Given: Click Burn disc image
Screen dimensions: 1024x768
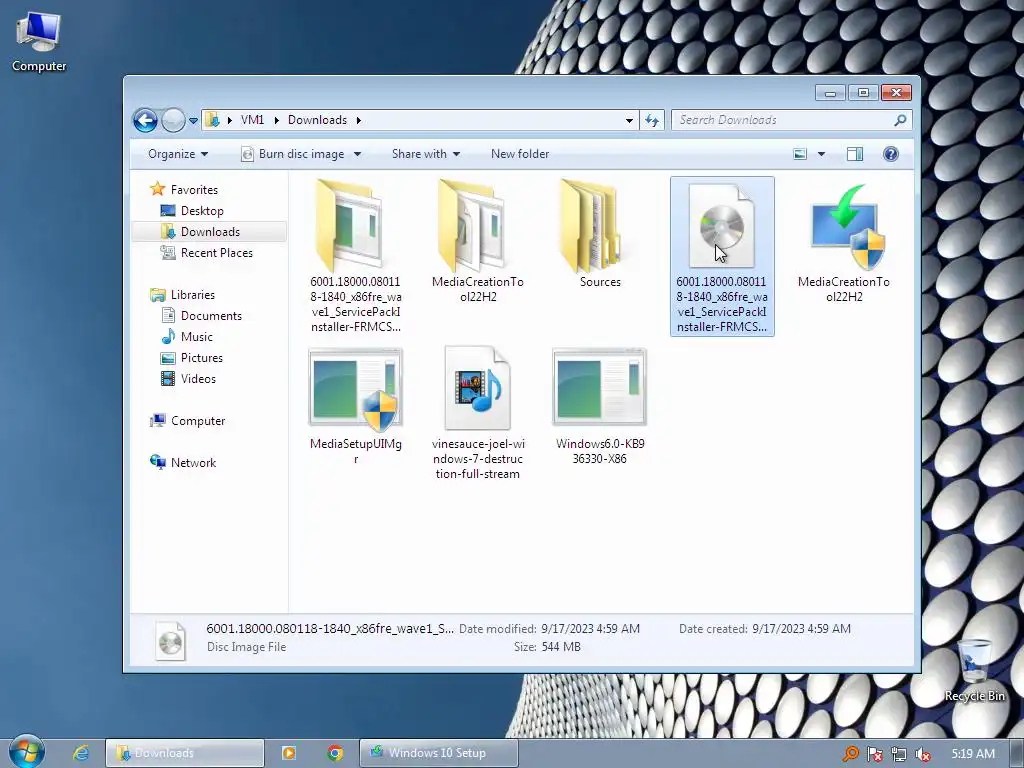Looking at the screenshot, I should click(x=293, y=154).
